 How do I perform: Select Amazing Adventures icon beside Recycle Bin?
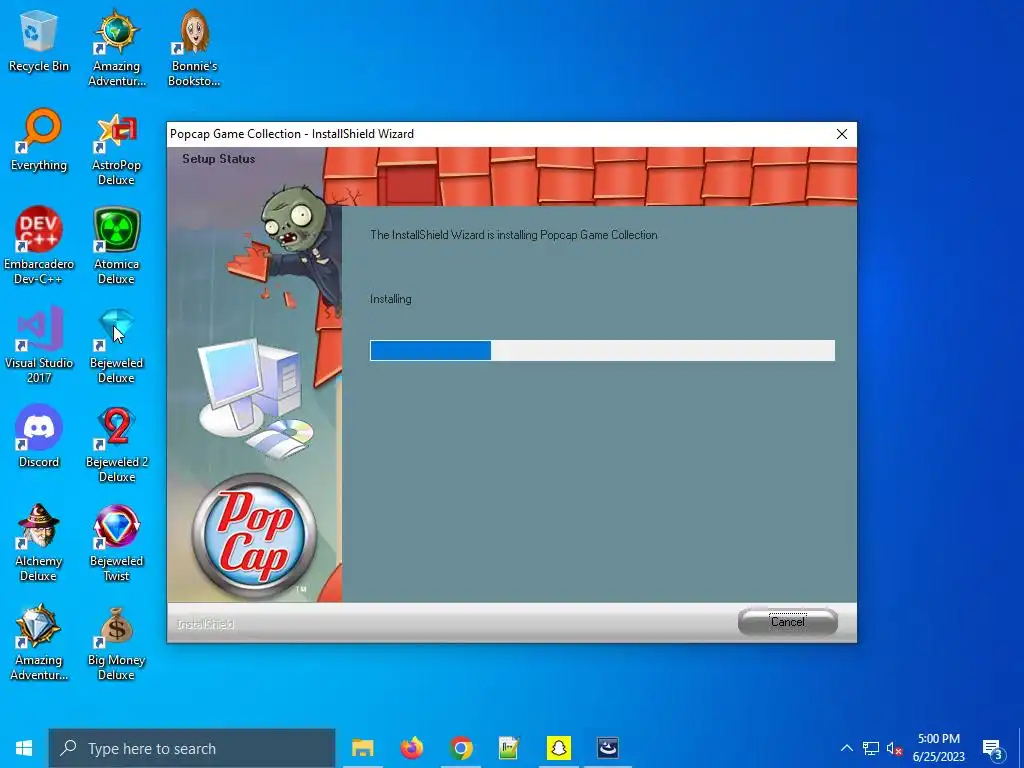[x=117, y=48]
